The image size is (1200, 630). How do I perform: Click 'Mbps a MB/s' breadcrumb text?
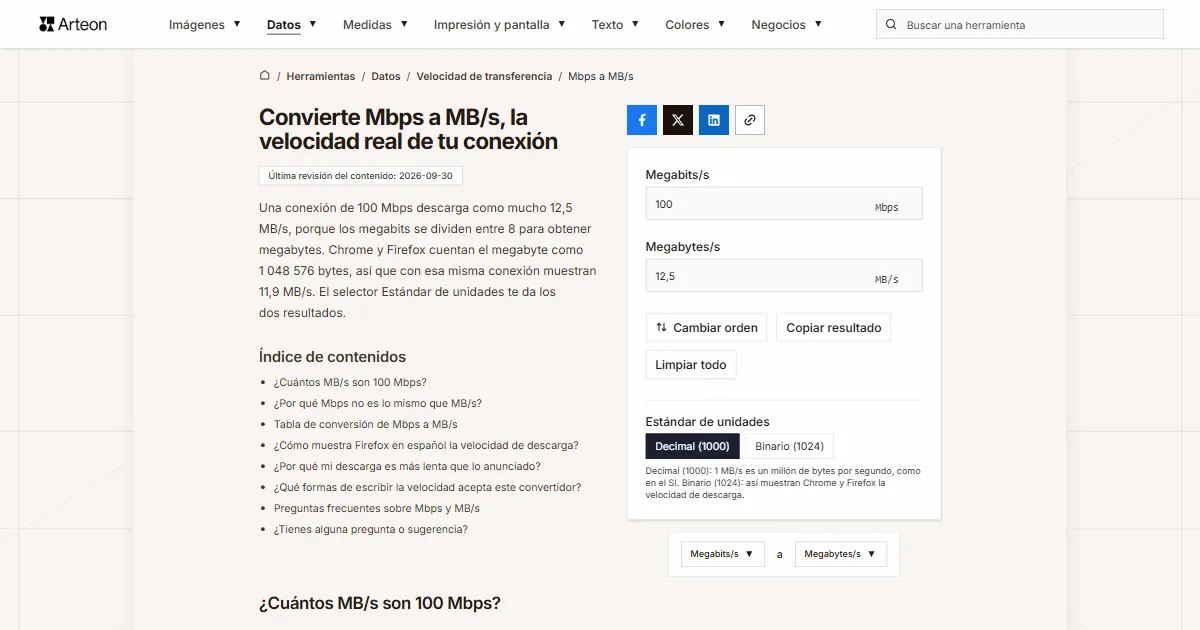[x=601, y=76]
